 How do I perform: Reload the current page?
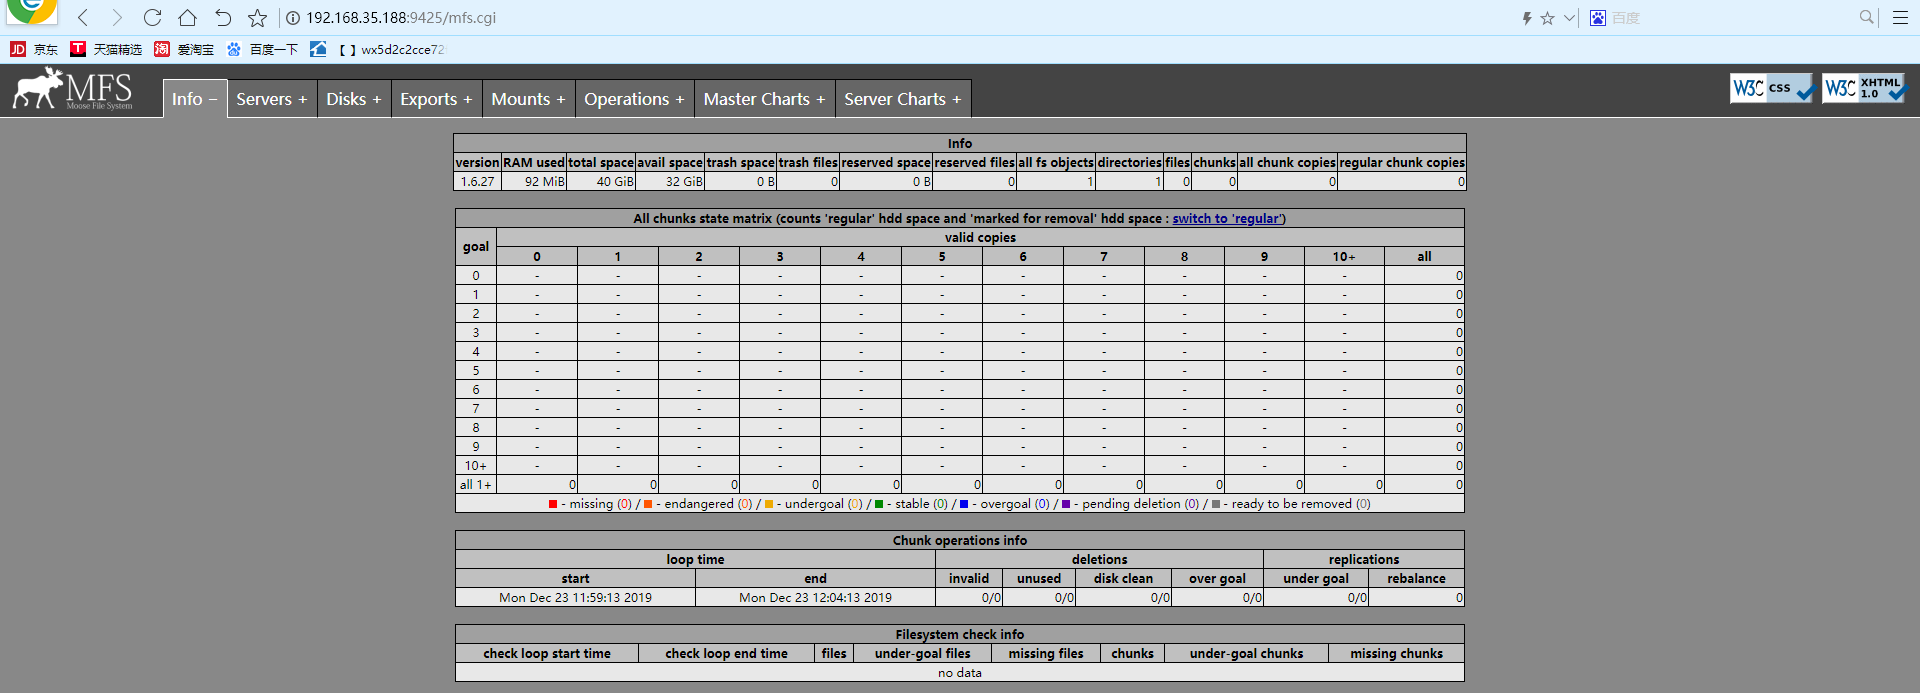point(152,18)
